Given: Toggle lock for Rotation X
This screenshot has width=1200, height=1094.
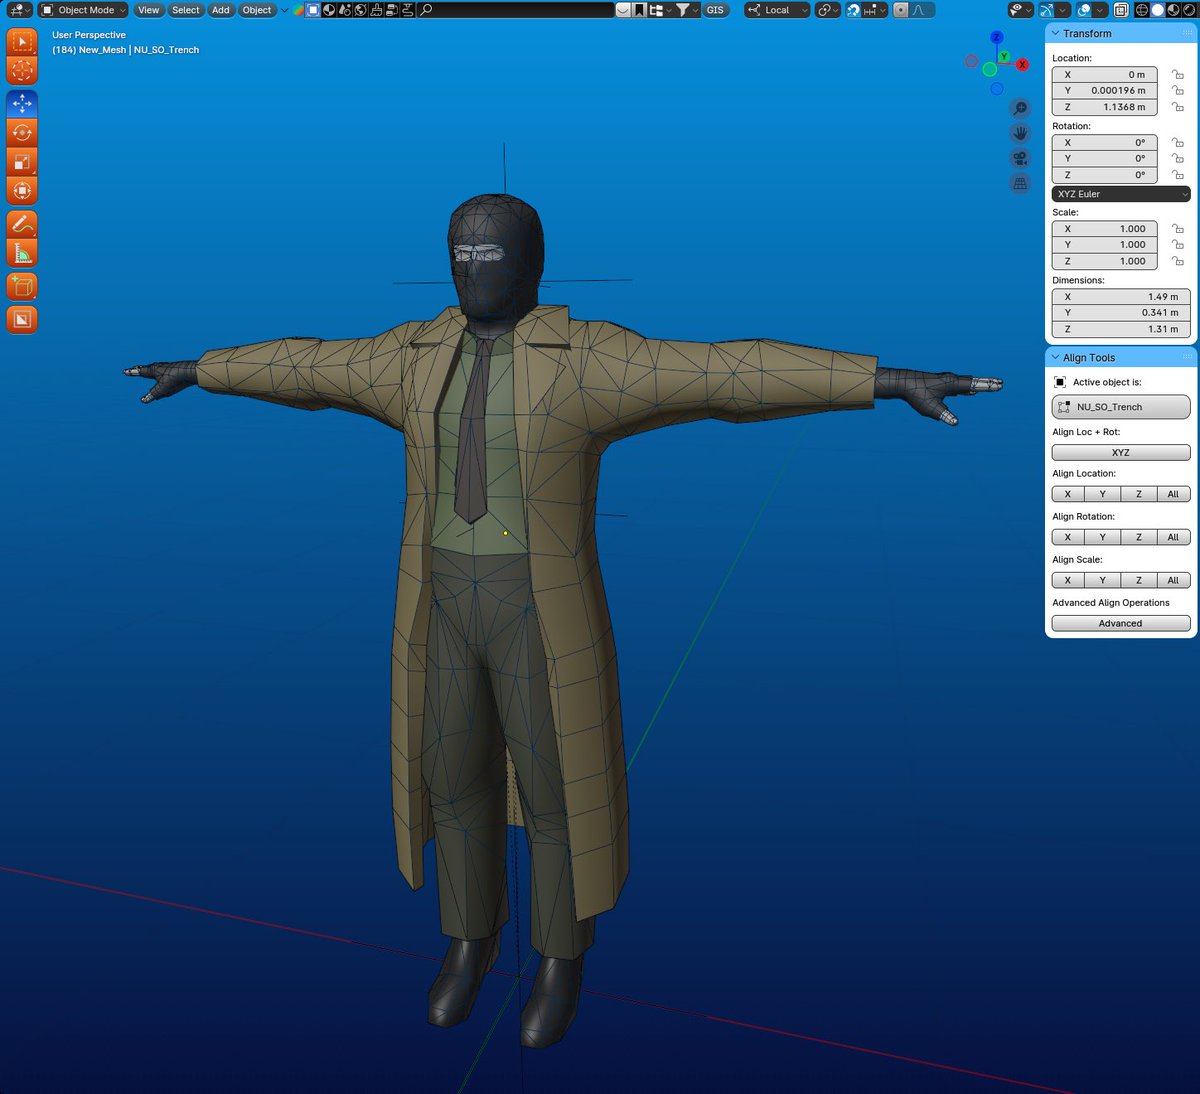Looking at the screenshot, I should click(1178, 143).
